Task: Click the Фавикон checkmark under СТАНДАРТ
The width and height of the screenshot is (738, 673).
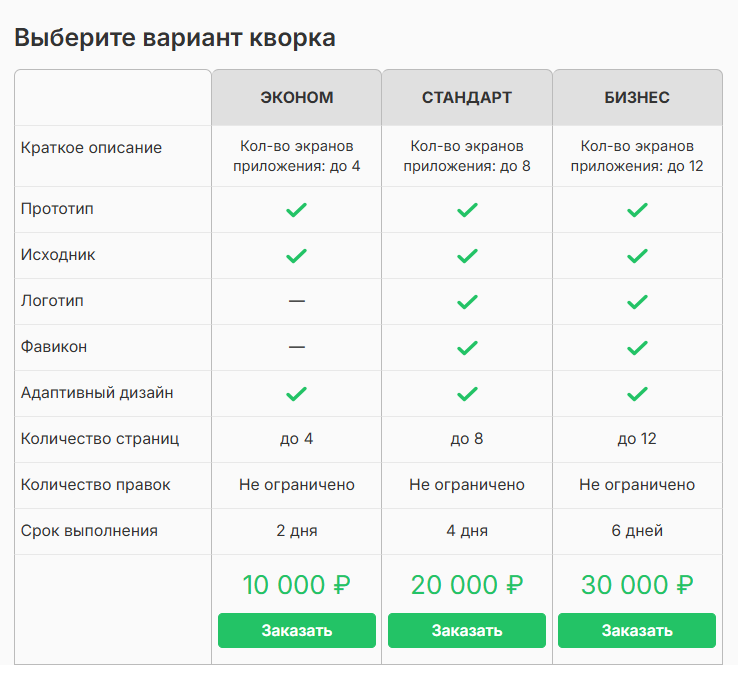Action: coord(467,348)
